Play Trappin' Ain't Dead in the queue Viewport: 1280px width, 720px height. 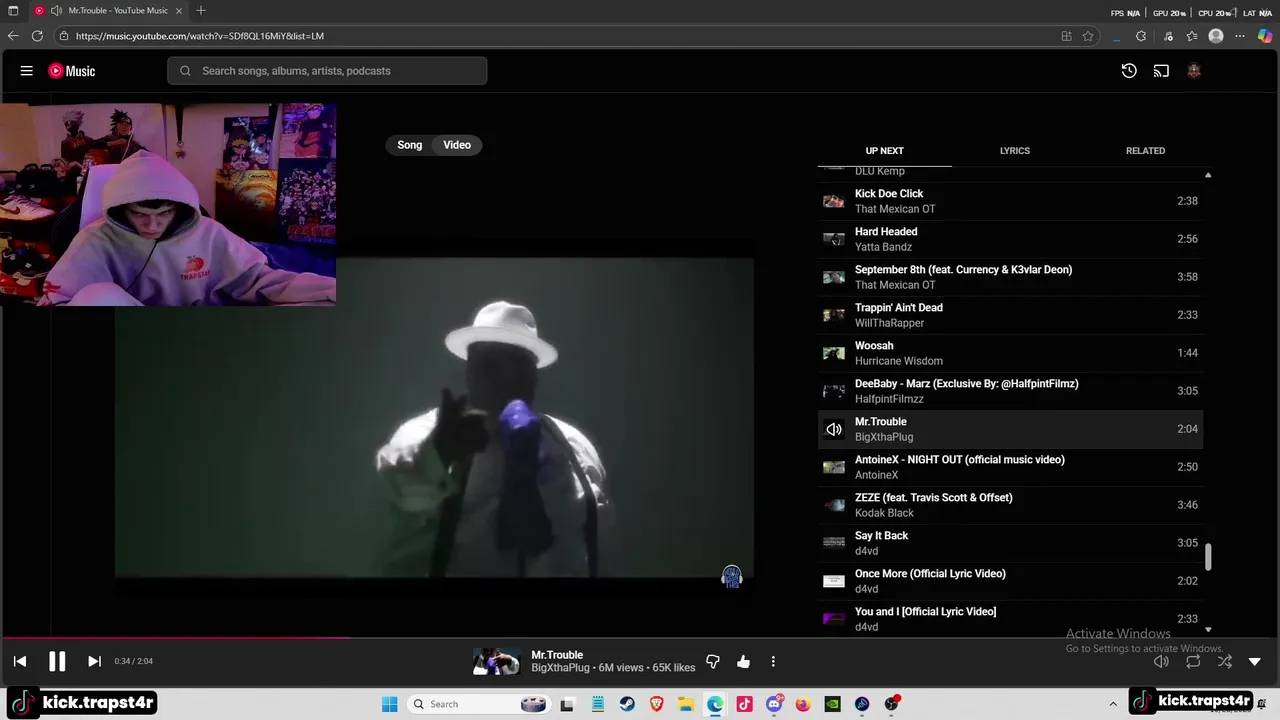pos(1010,315)
